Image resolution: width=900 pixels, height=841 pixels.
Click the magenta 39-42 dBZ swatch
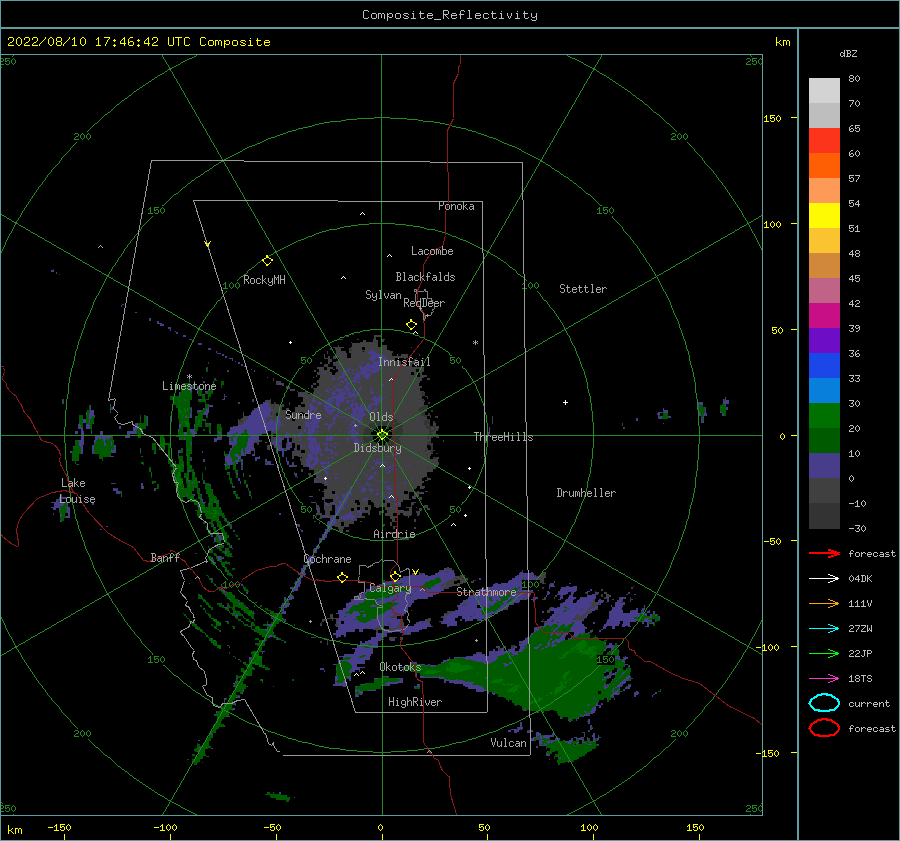click(x=824, y=315)
